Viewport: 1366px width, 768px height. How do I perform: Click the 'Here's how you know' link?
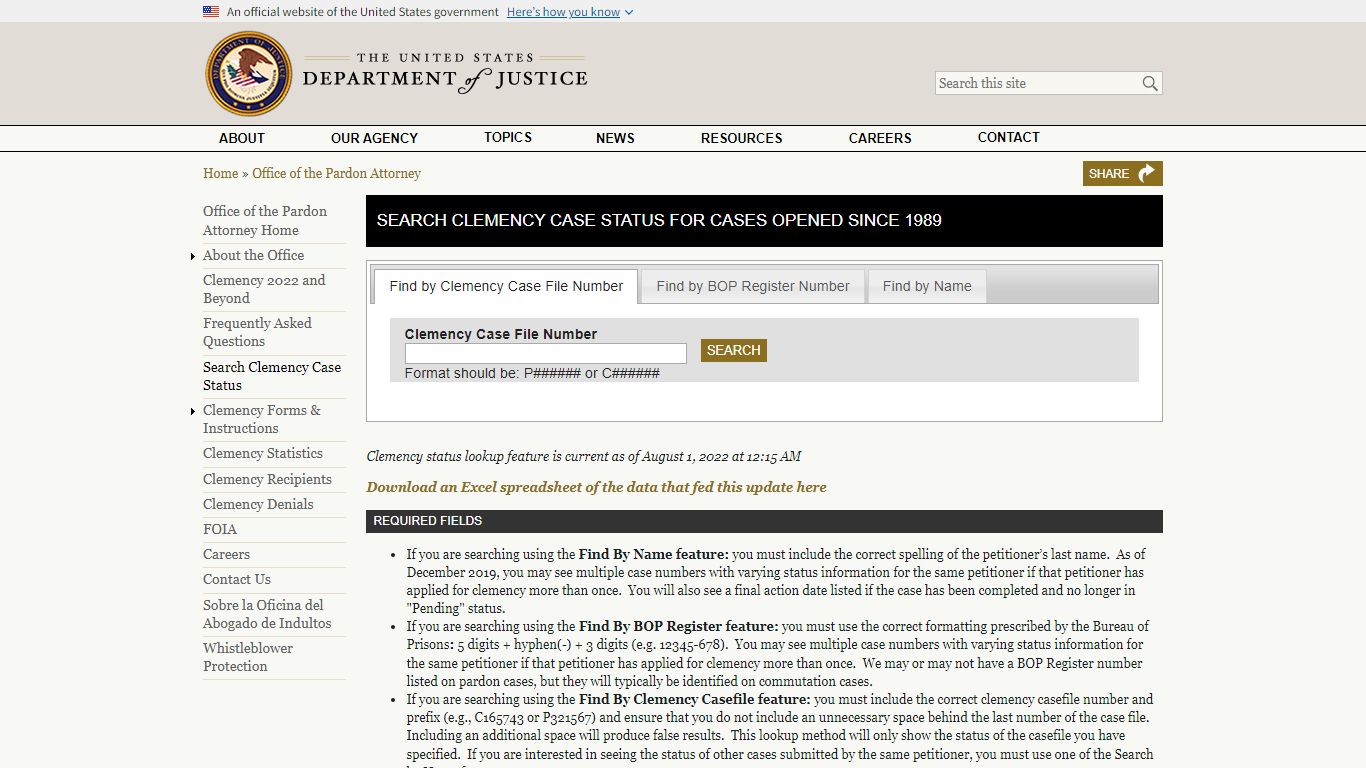[x=563, y=12]
